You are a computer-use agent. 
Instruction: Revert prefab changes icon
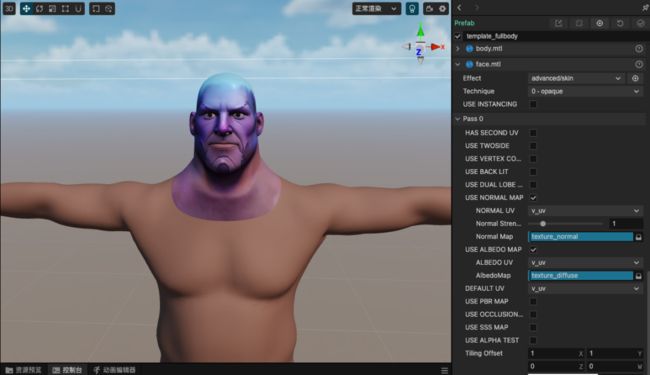tap(620, 23)
